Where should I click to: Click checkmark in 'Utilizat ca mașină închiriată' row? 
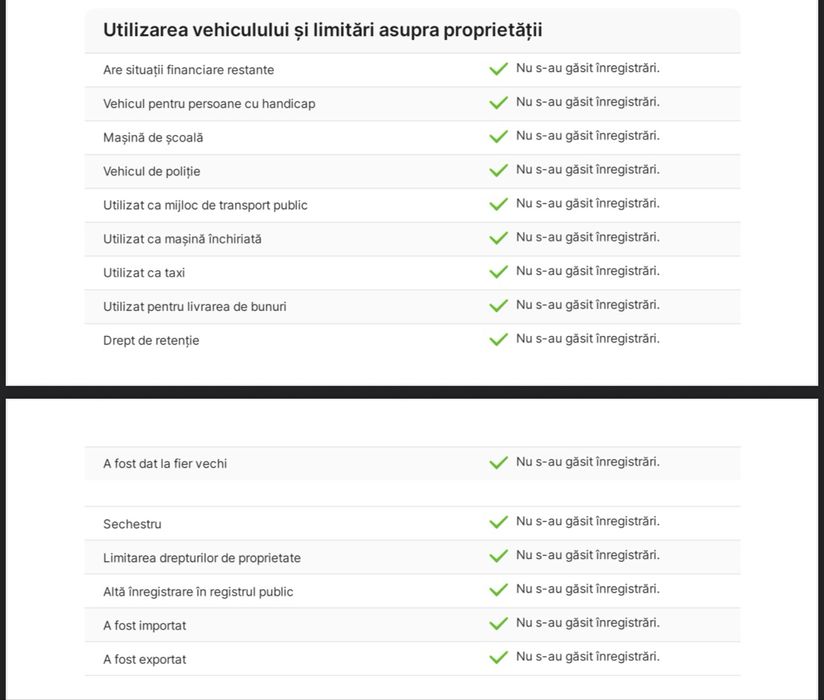tap(498, 238)
